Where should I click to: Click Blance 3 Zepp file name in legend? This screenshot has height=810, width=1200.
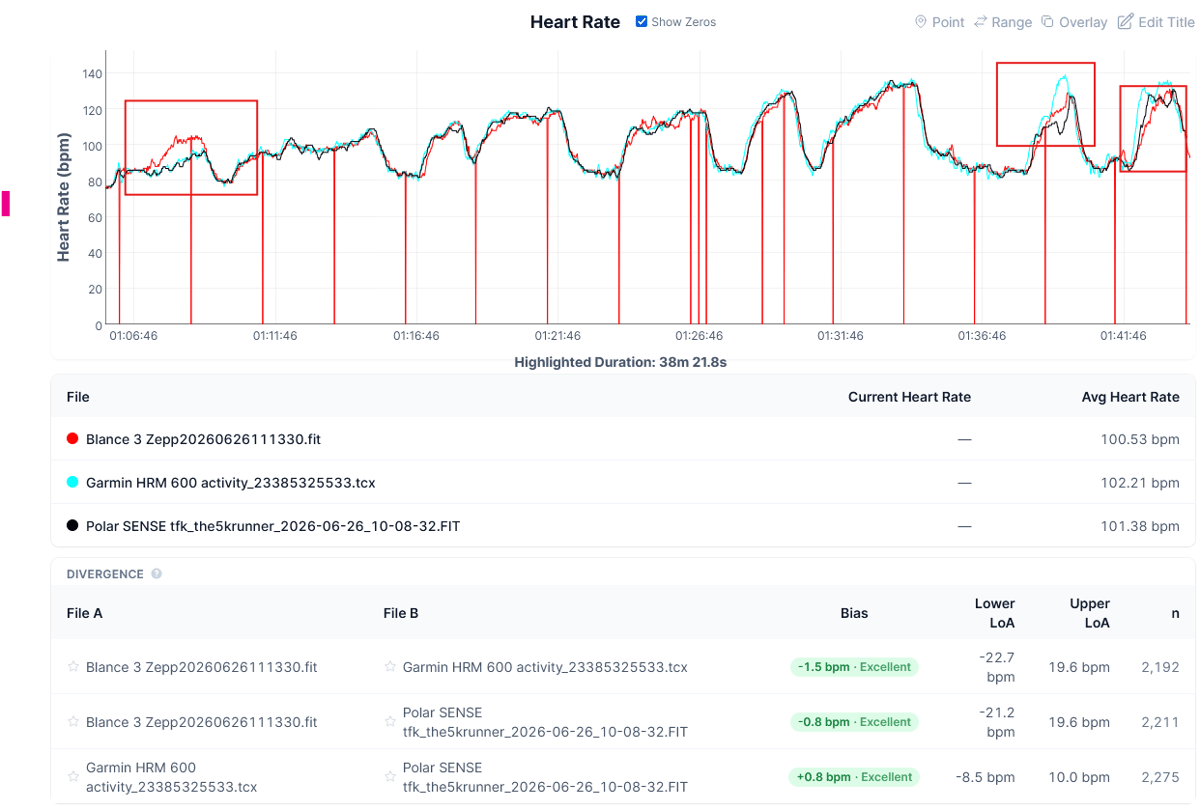pyautogui.click(x=203, y=439)
